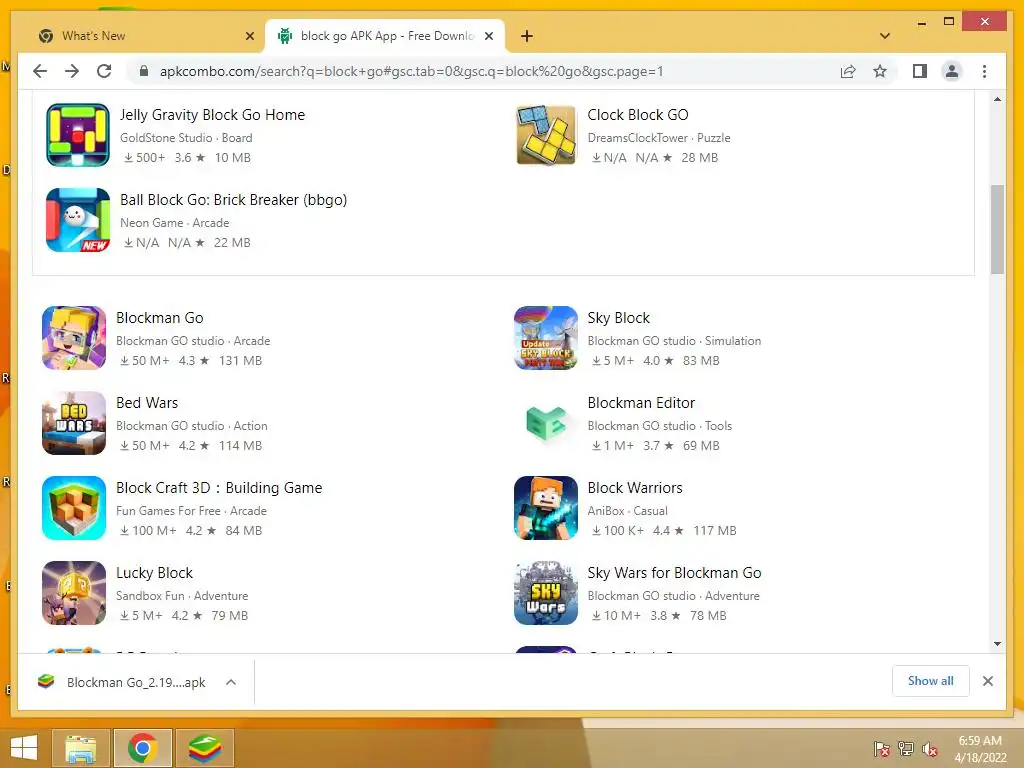Open the Block Warriors title link
Image resolution: width=1024 pixels, height=768 pixels.
[x=635, y=488]
